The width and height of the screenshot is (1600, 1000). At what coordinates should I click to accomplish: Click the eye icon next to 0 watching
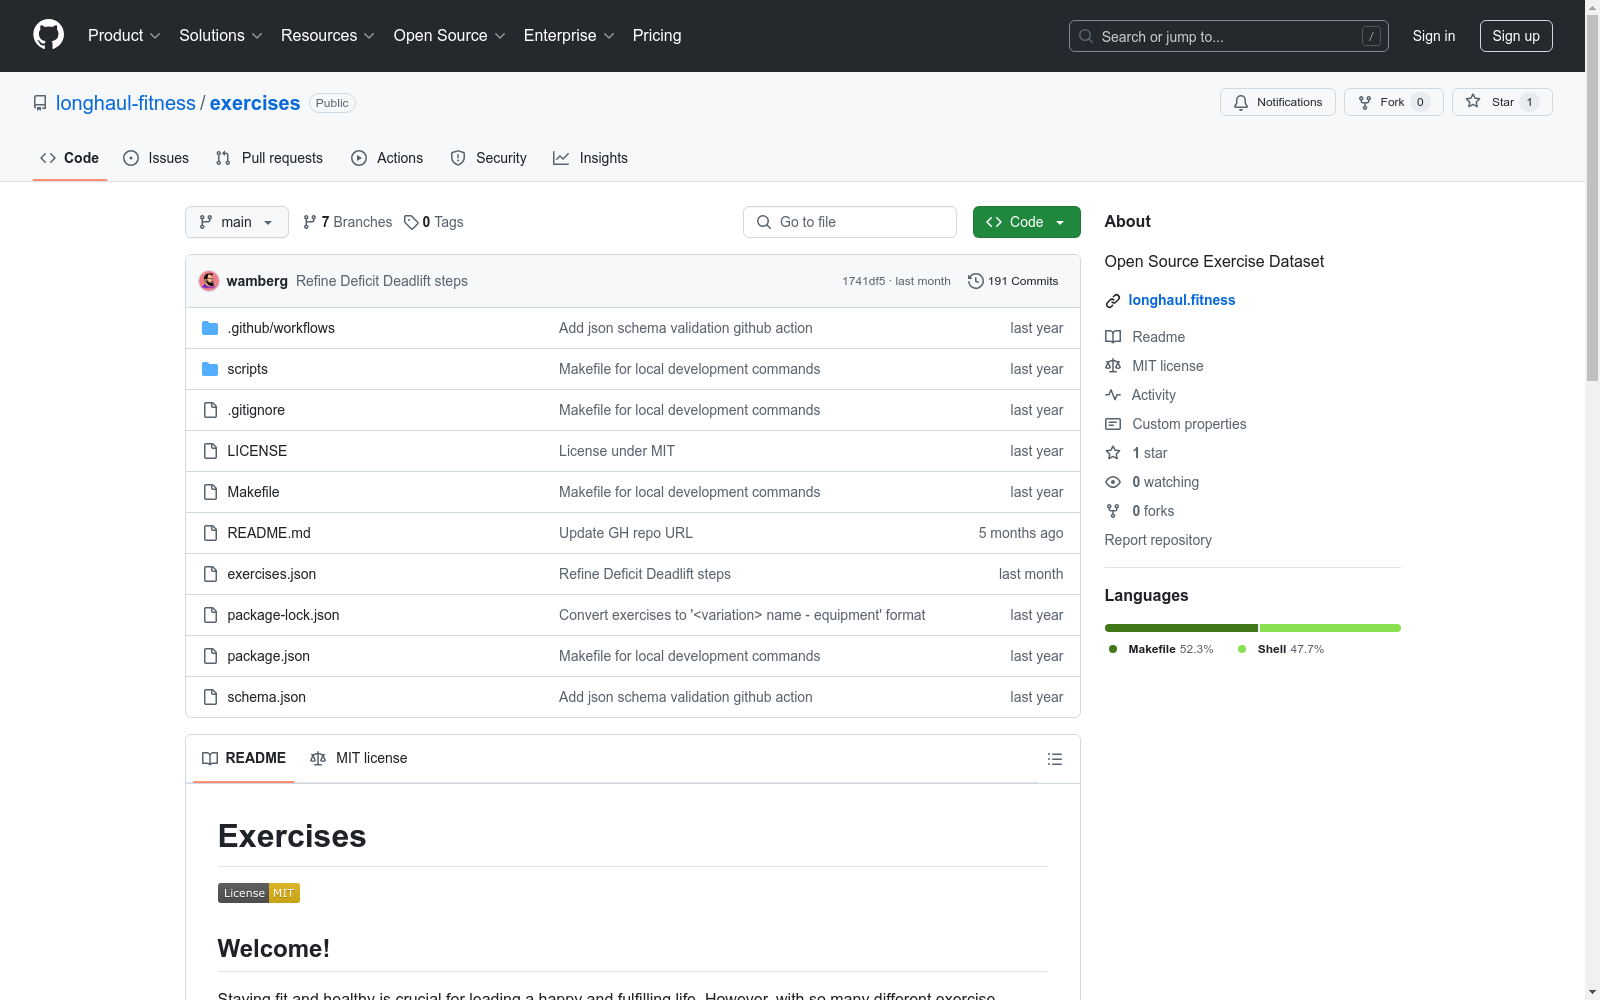point(1113,482)
